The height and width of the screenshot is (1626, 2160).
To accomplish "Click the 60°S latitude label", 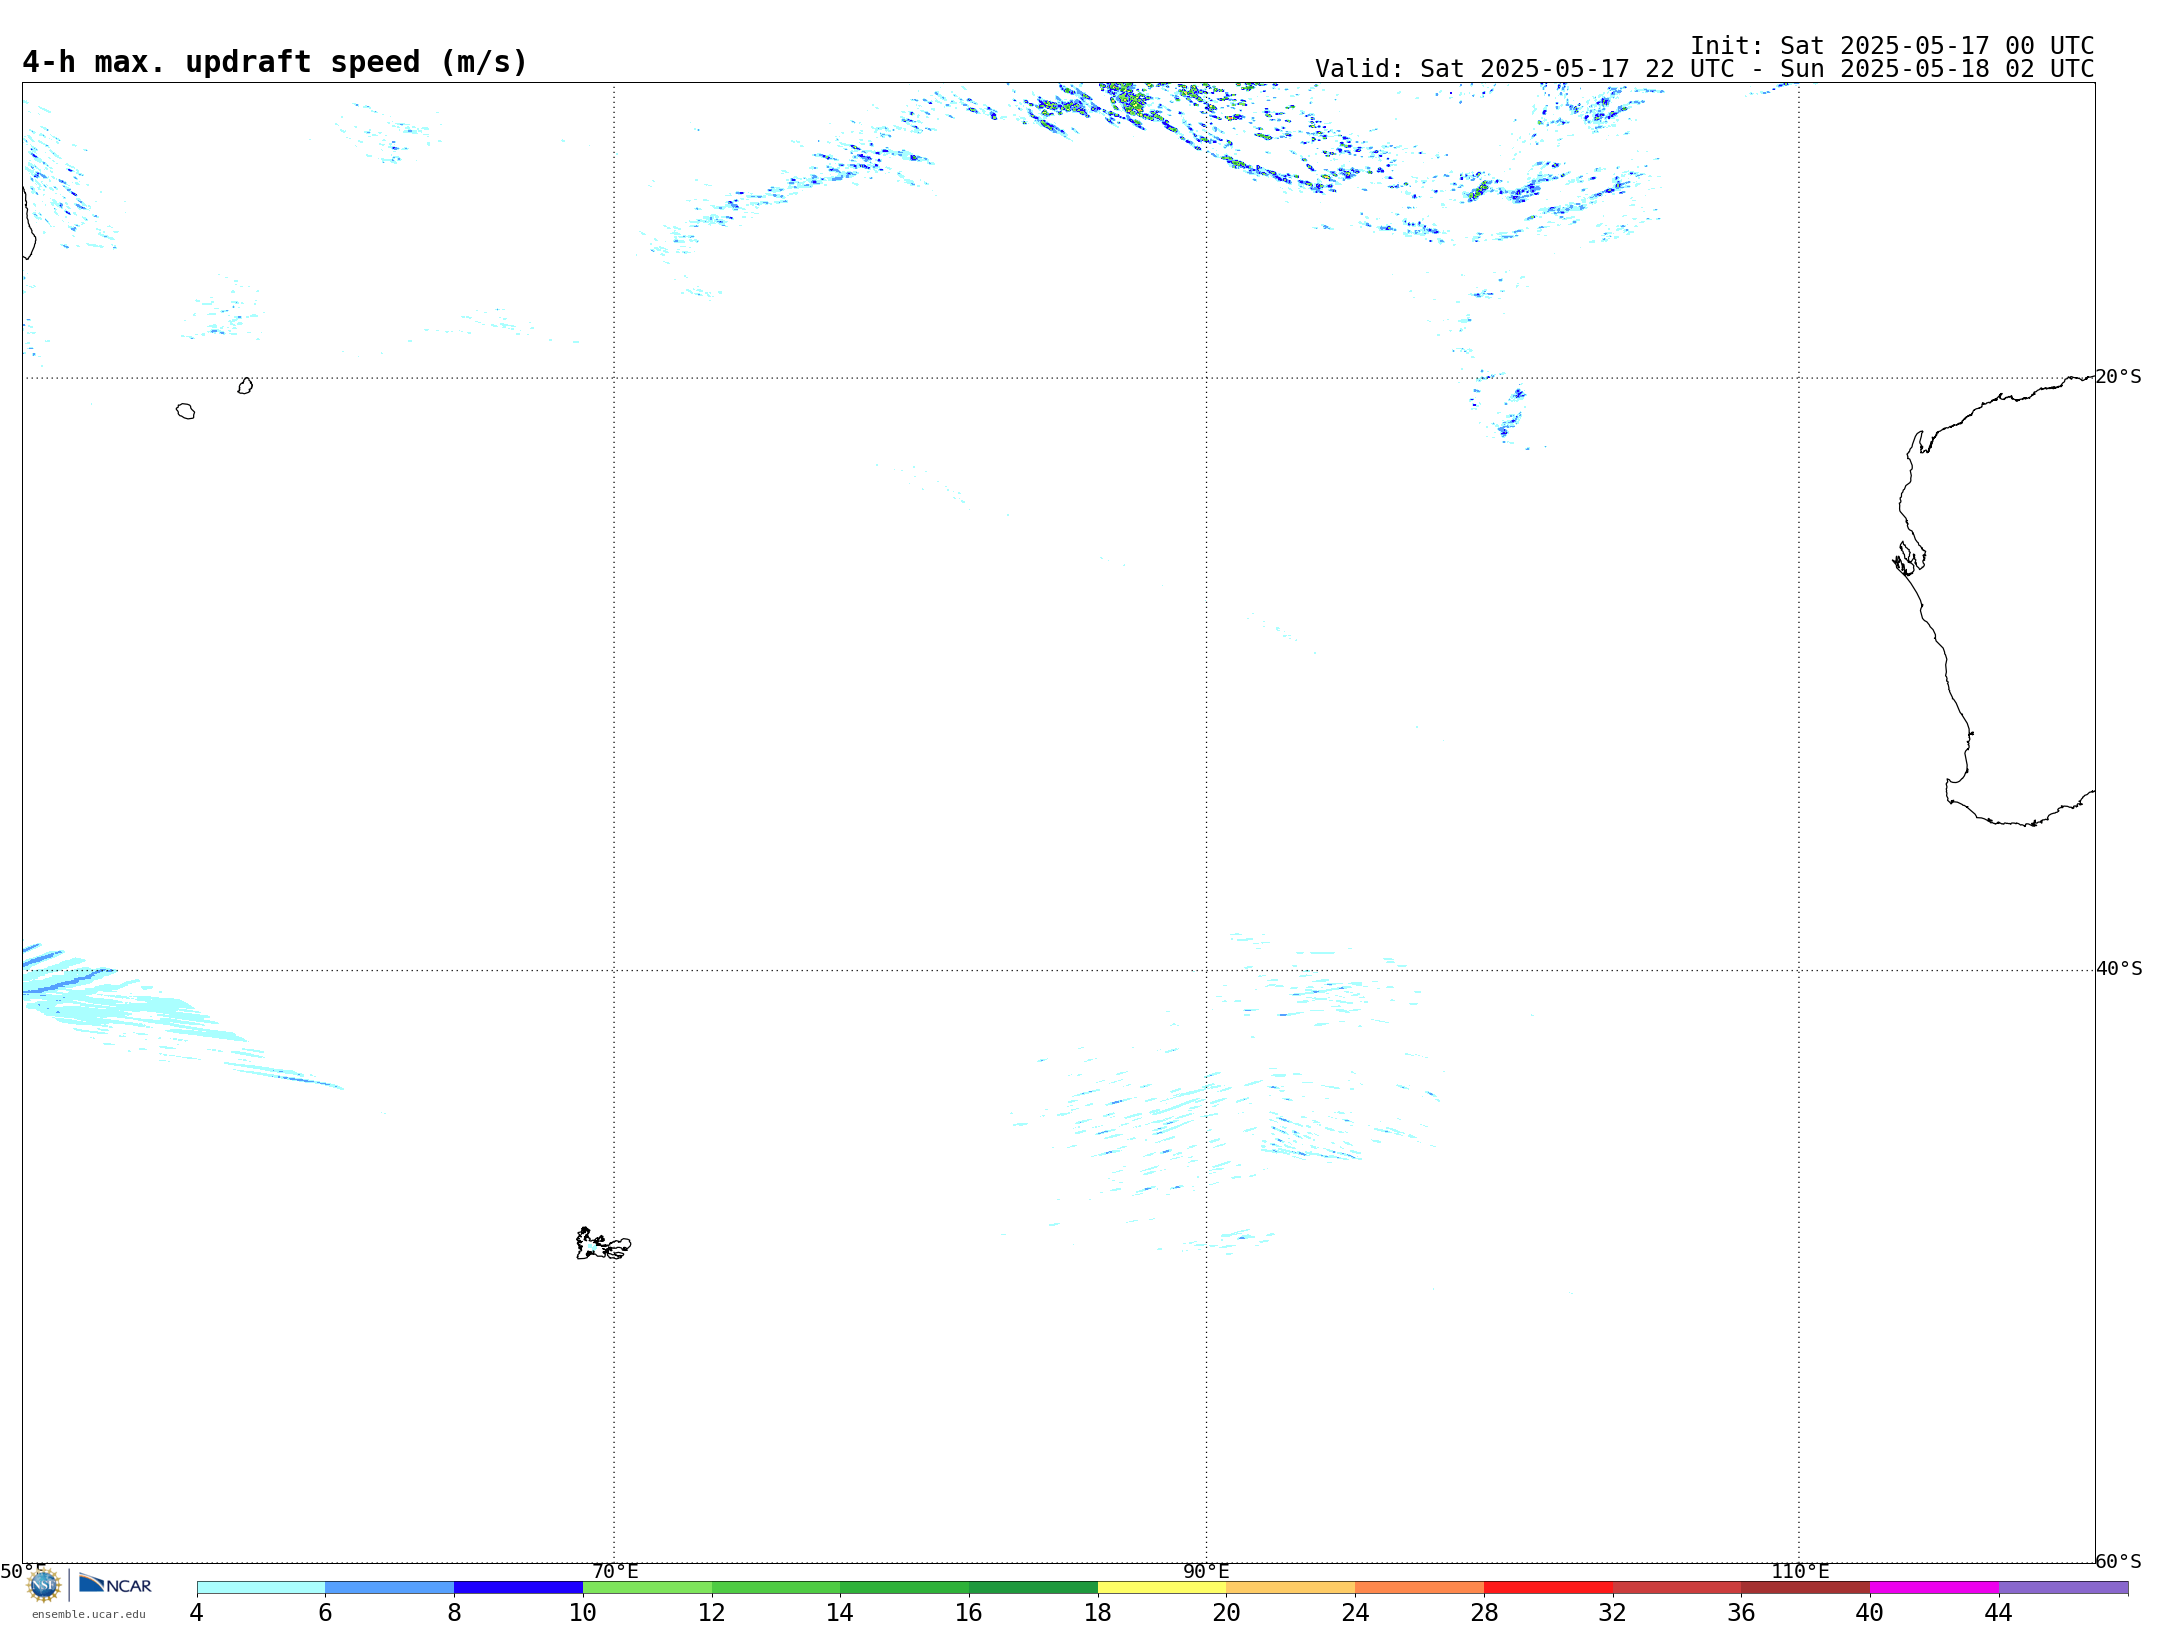I will (x=2119, y=1561).
